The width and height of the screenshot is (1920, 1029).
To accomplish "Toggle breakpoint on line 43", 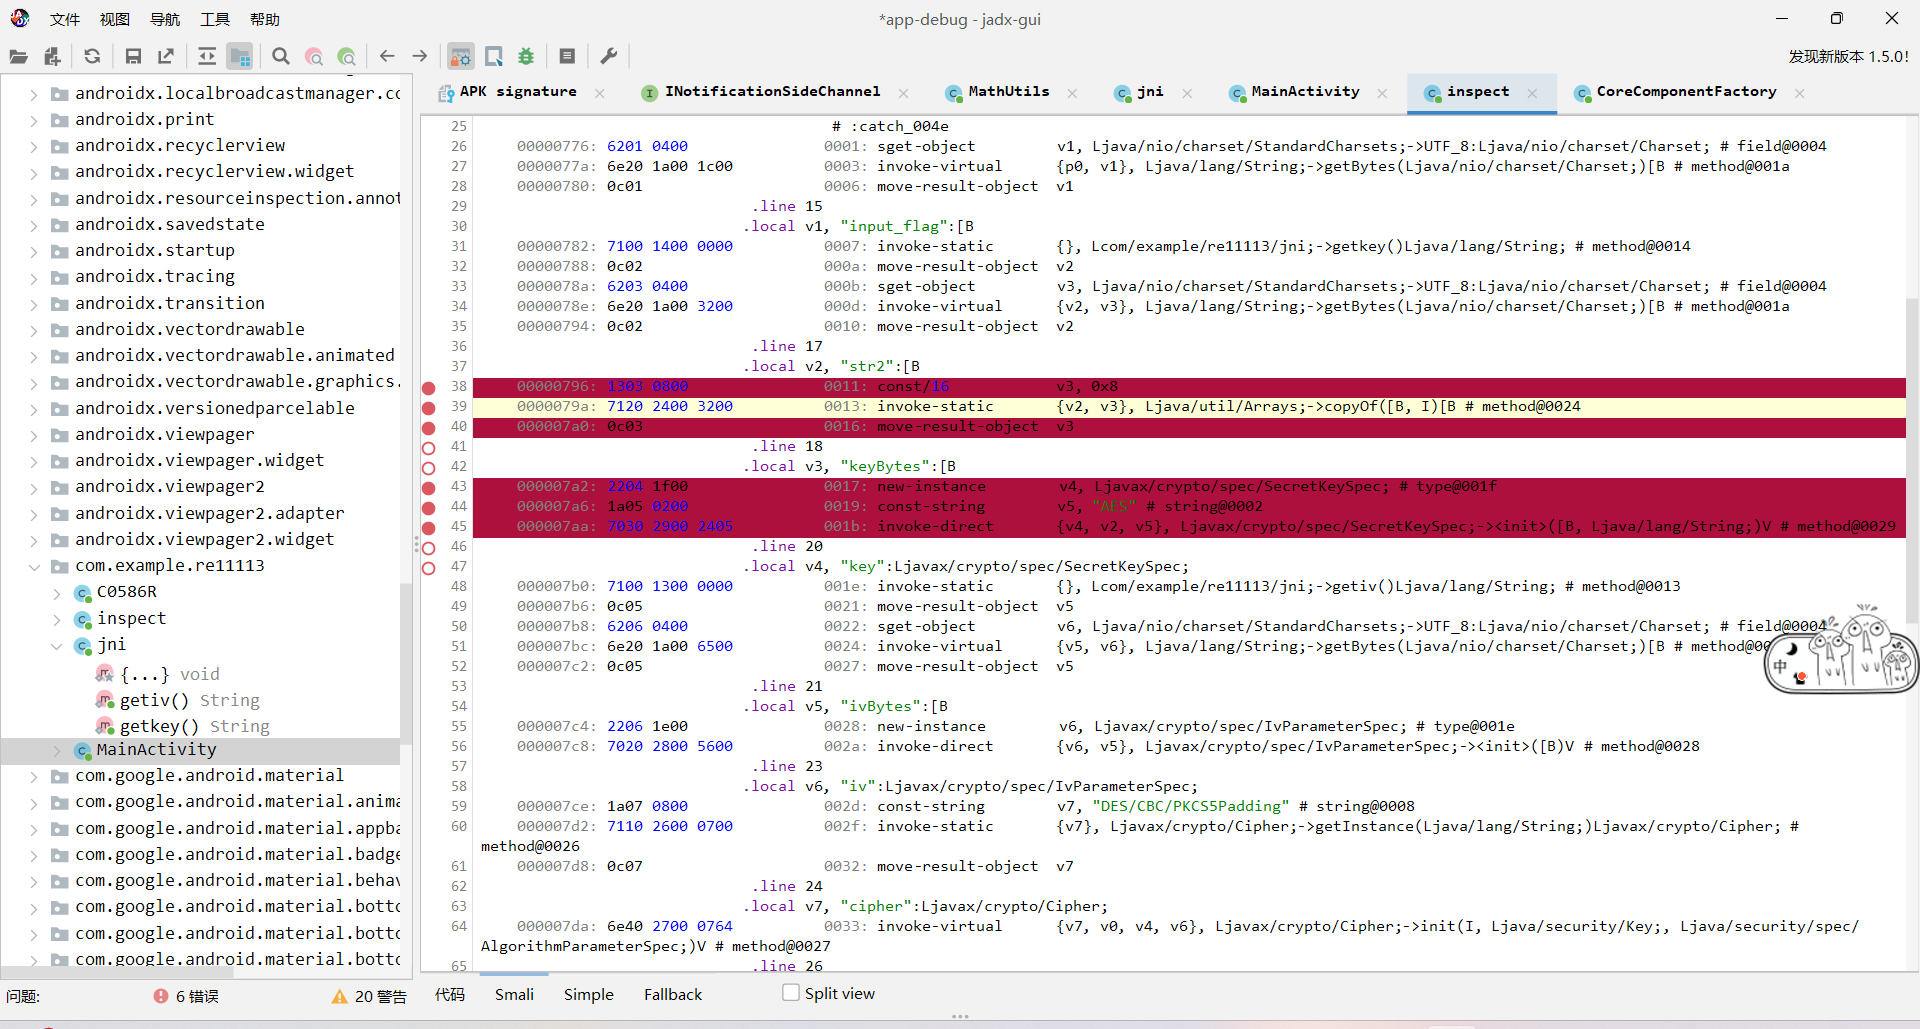I will pyautogui.click(x=429, y=488).
